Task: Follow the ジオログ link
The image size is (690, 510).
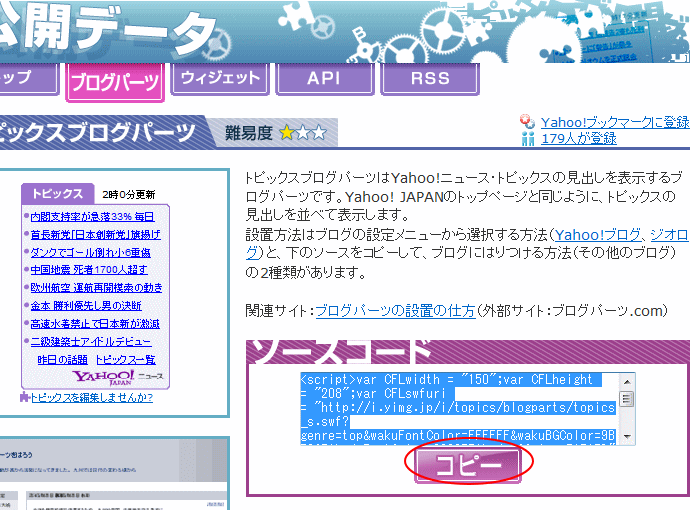Action: (x=669, y=235)
